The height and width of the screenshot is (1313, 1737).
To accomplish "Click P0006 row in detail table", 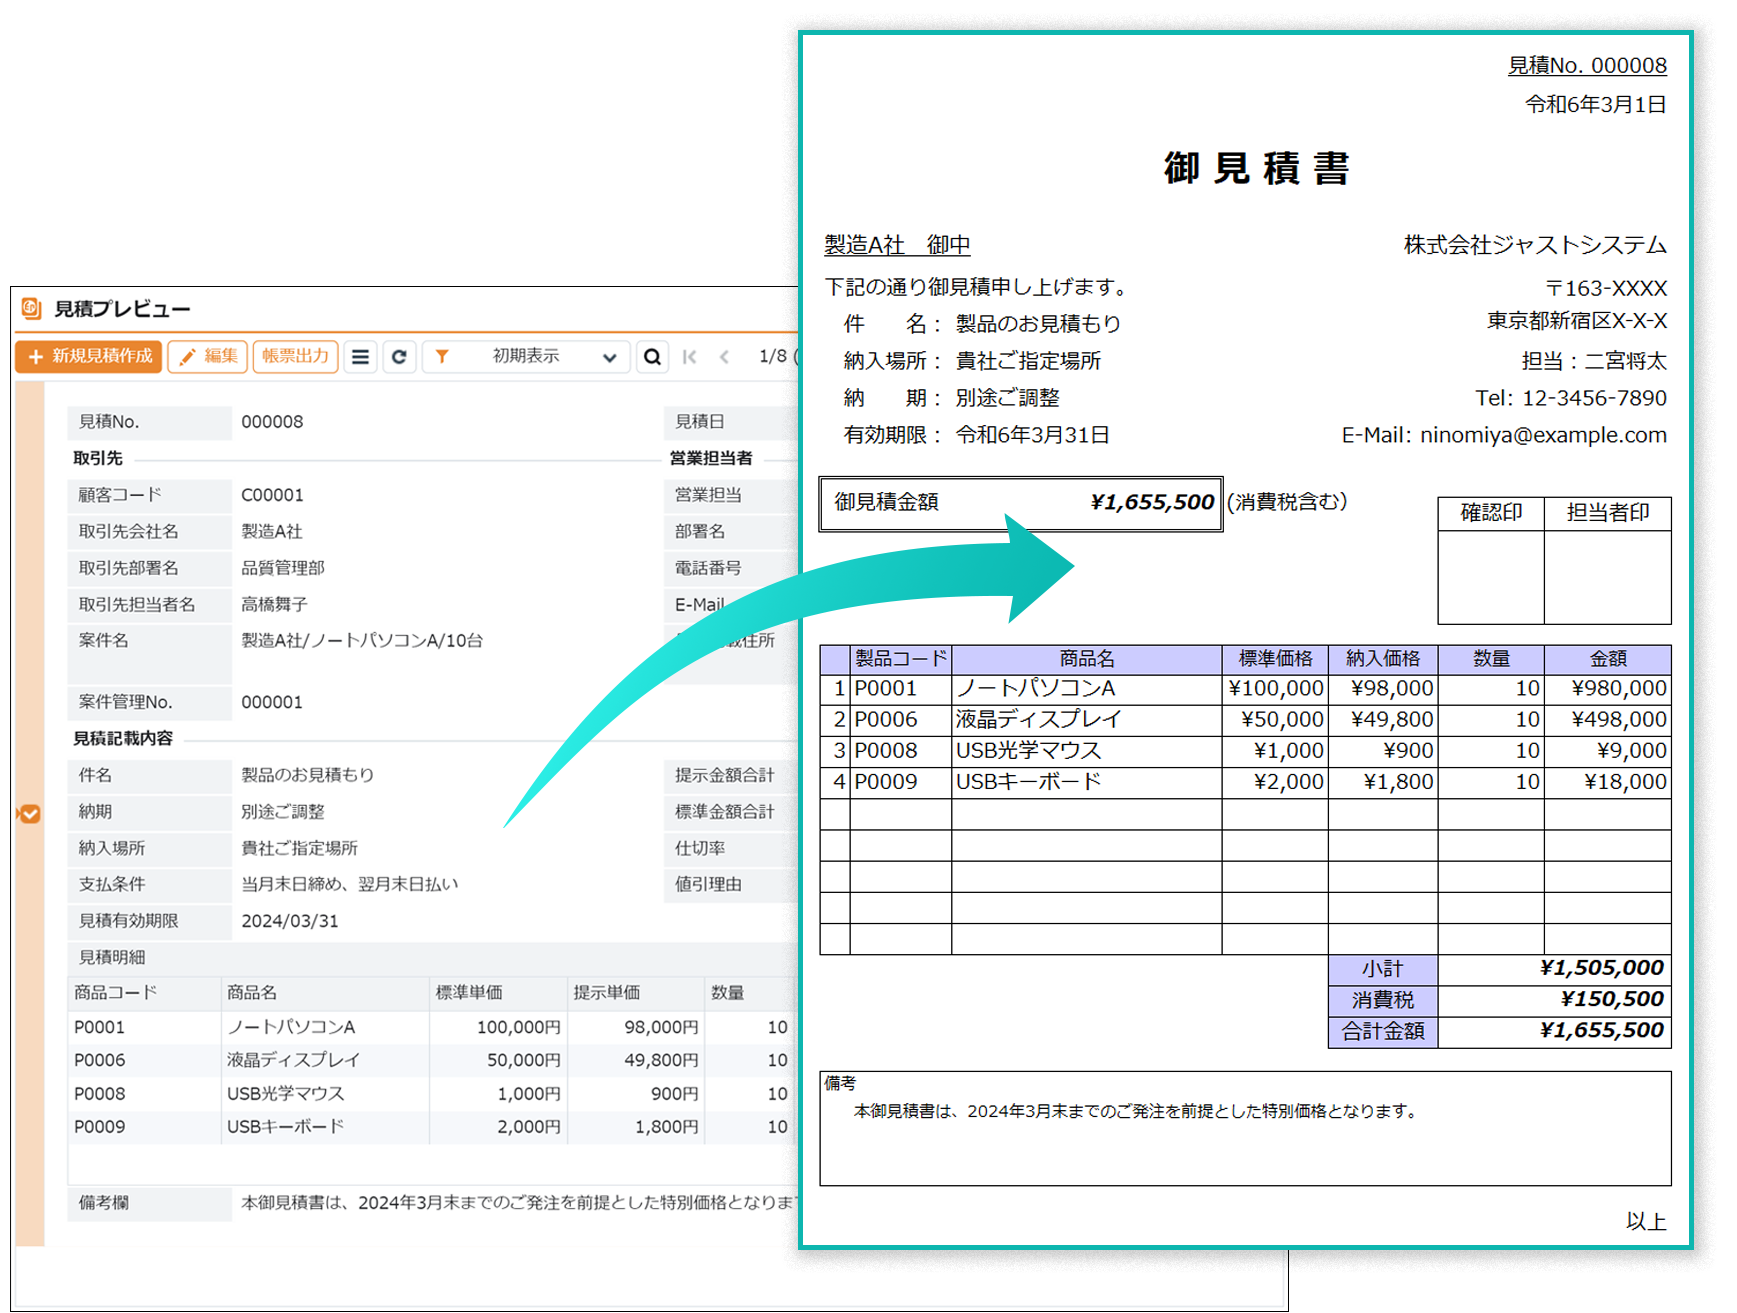I will tap(431, 1060).
